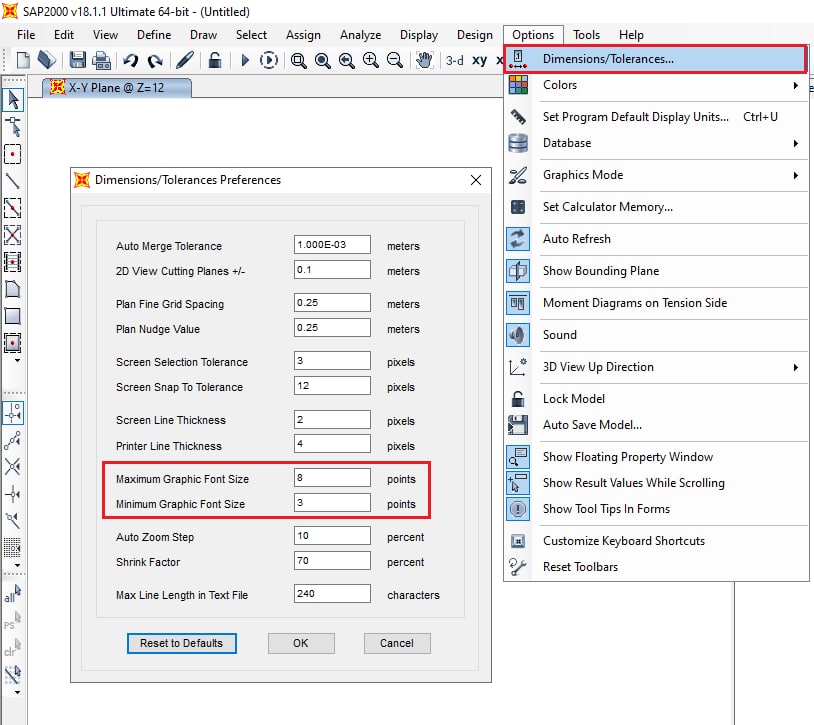Open the draw tools dropdown arrow in left toolbar
Image resolution: width=814 pixels, height=725 pixels.
coord(17,360)
